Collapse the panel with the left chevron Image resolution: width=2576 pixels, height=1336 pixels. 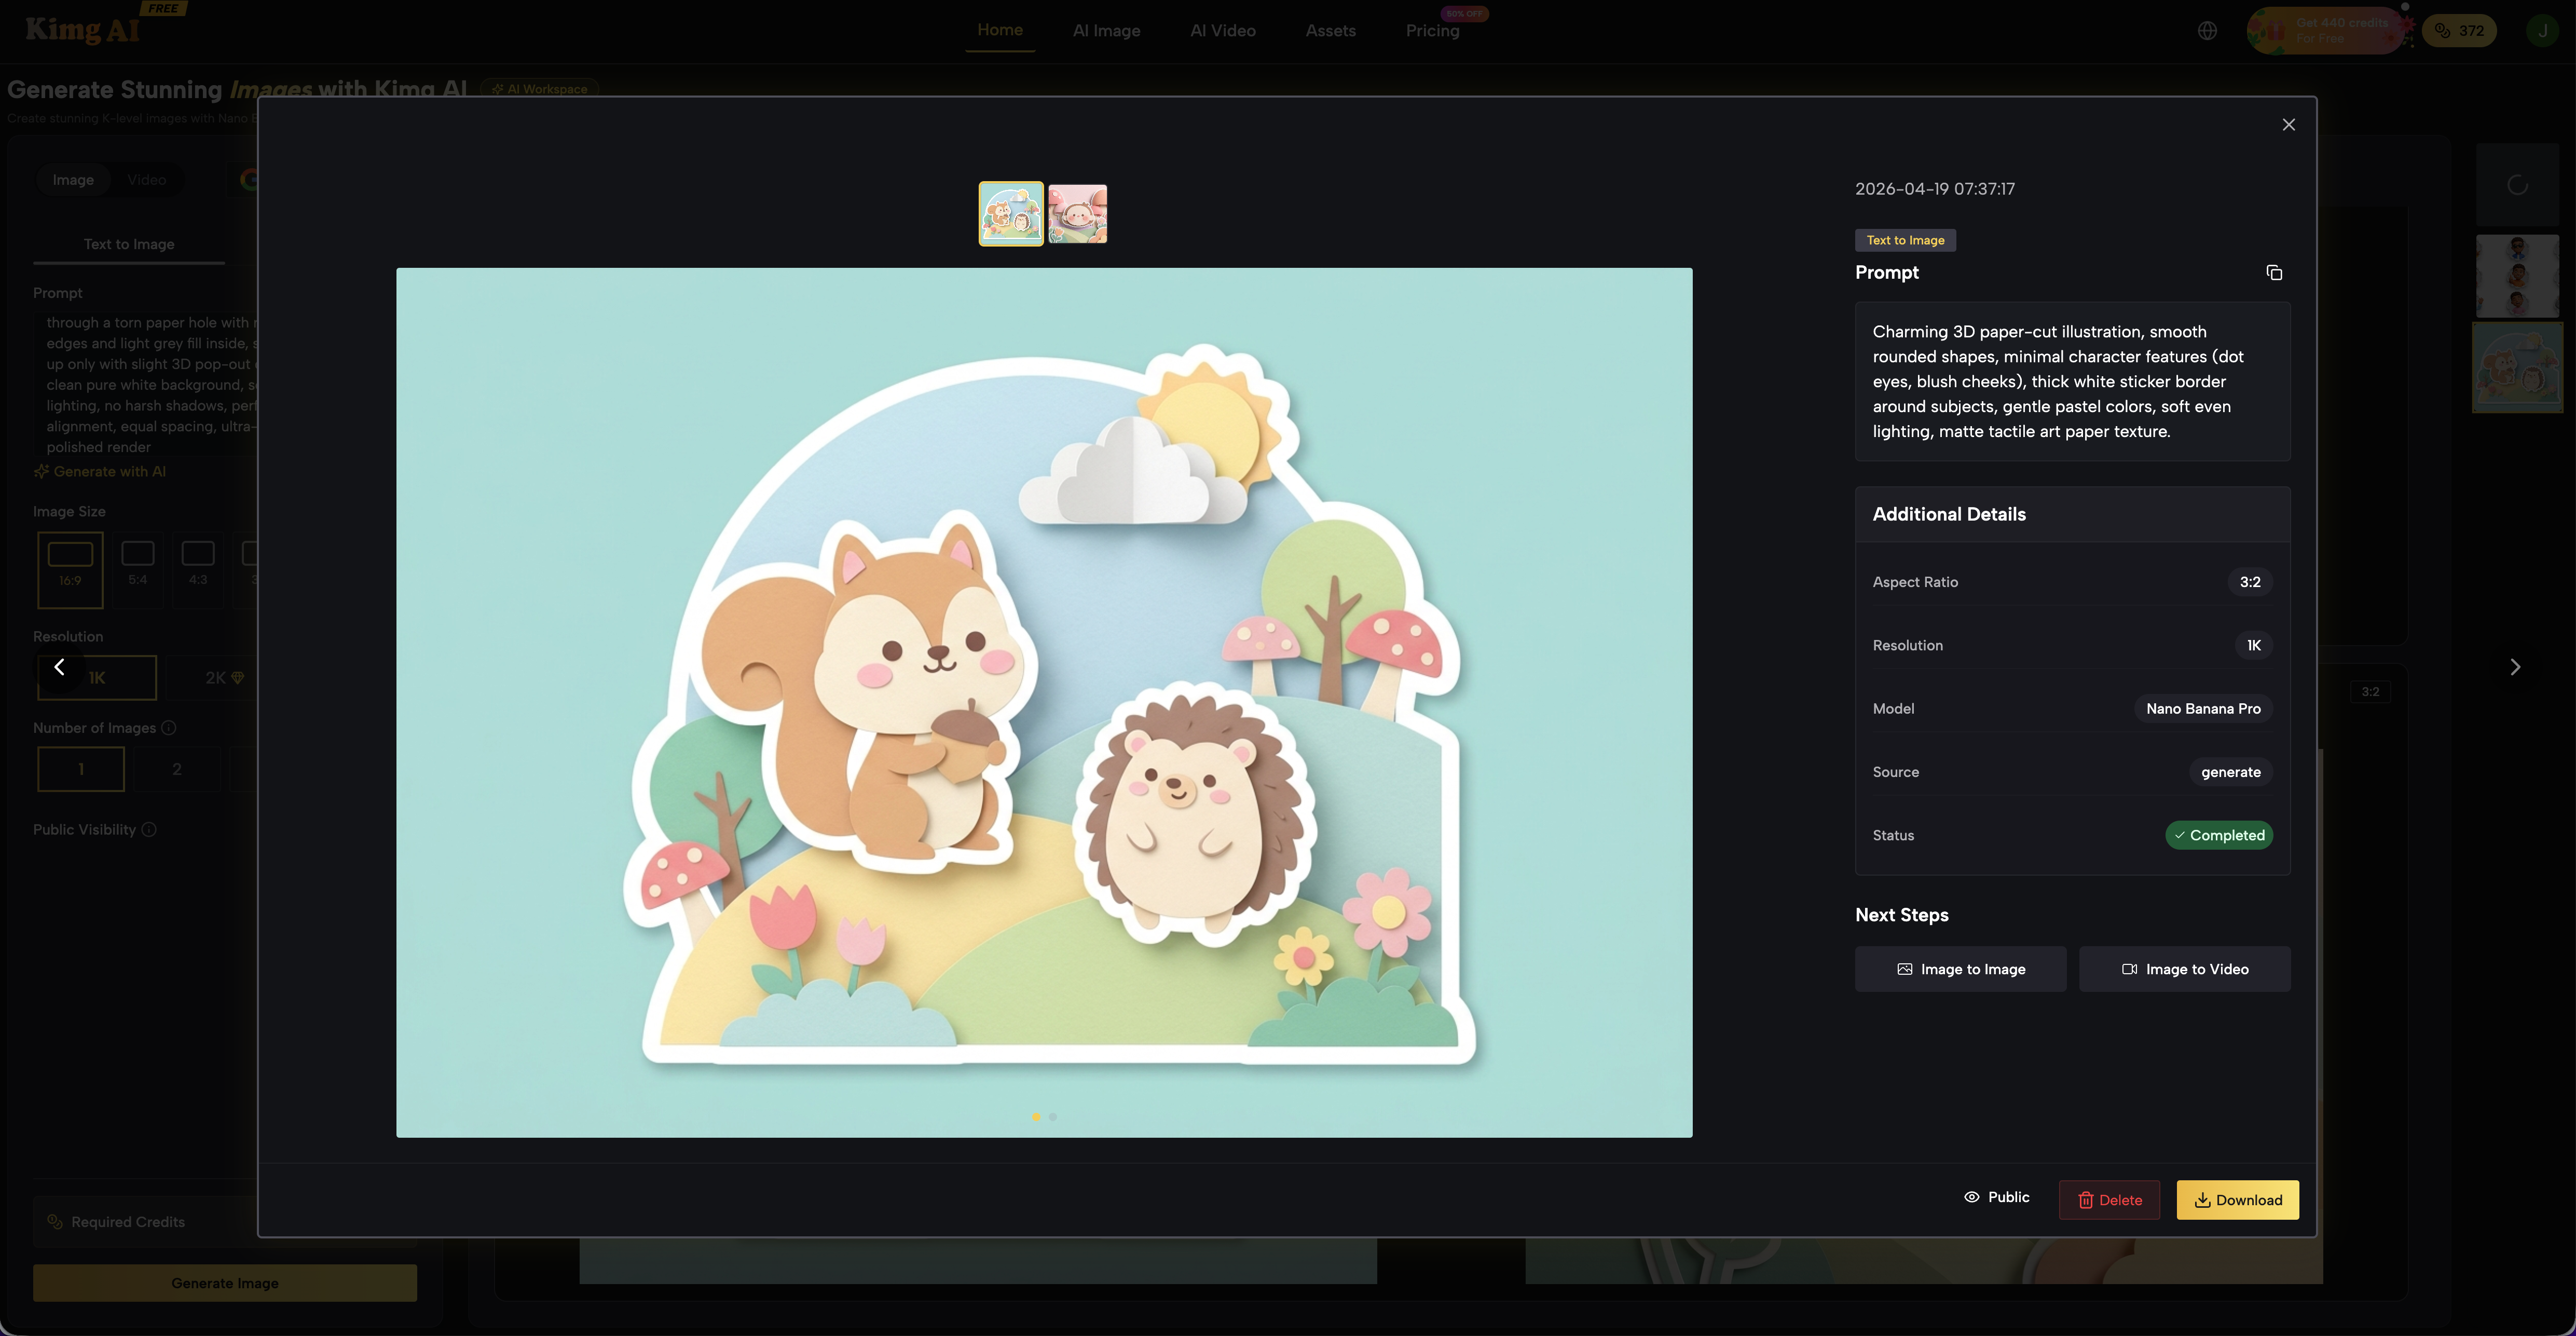pyautogui.click(x=60, y=666)
